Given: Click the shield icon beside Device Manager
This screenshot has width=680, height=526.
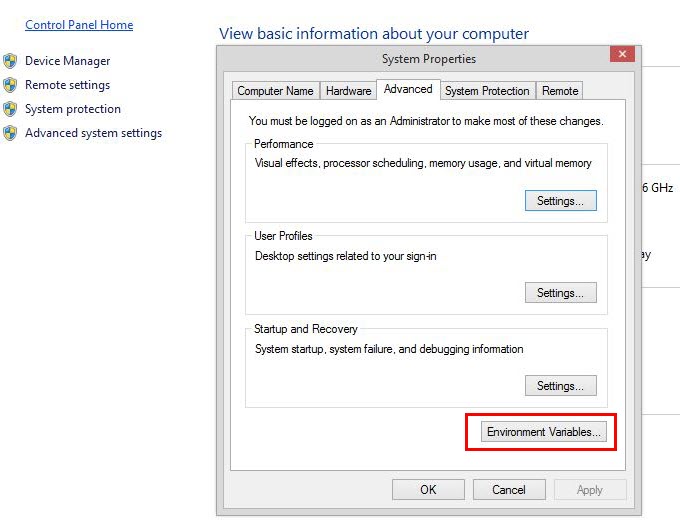Looking at the screenshot, I should click(x=10, y=61).
